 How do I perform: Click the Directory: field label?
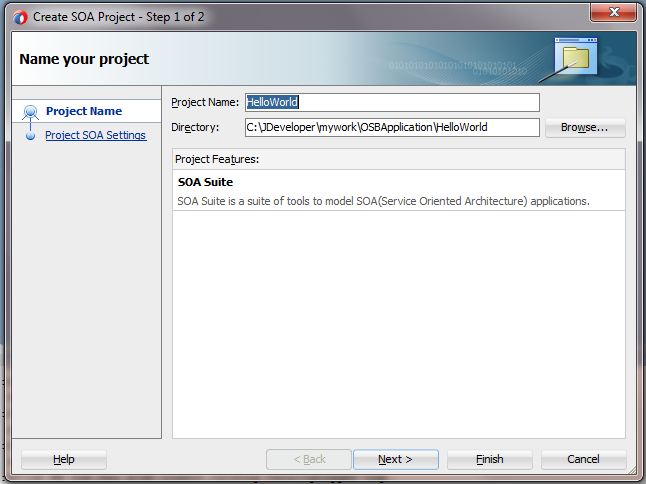coord(195,127)
